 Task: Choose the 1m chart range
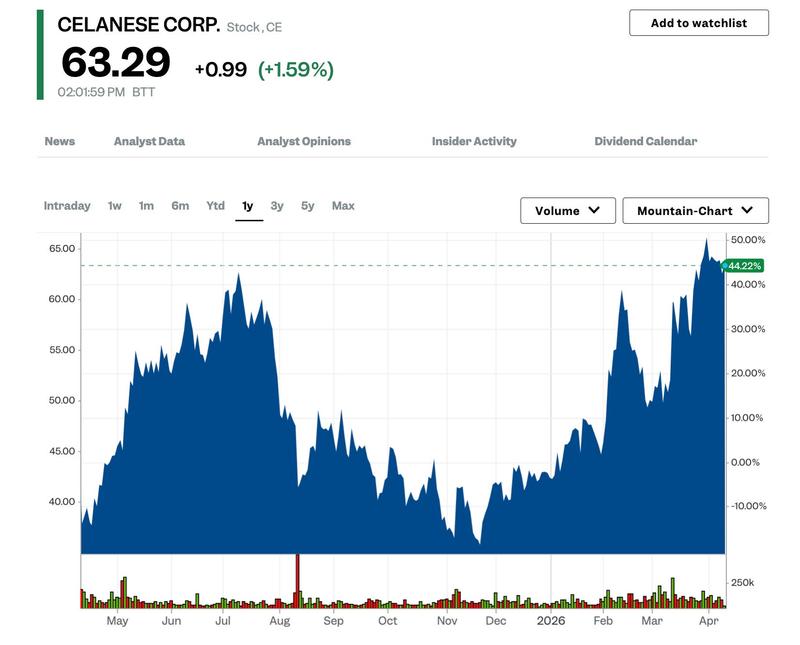pyautogui.click(x=146, y=206)
